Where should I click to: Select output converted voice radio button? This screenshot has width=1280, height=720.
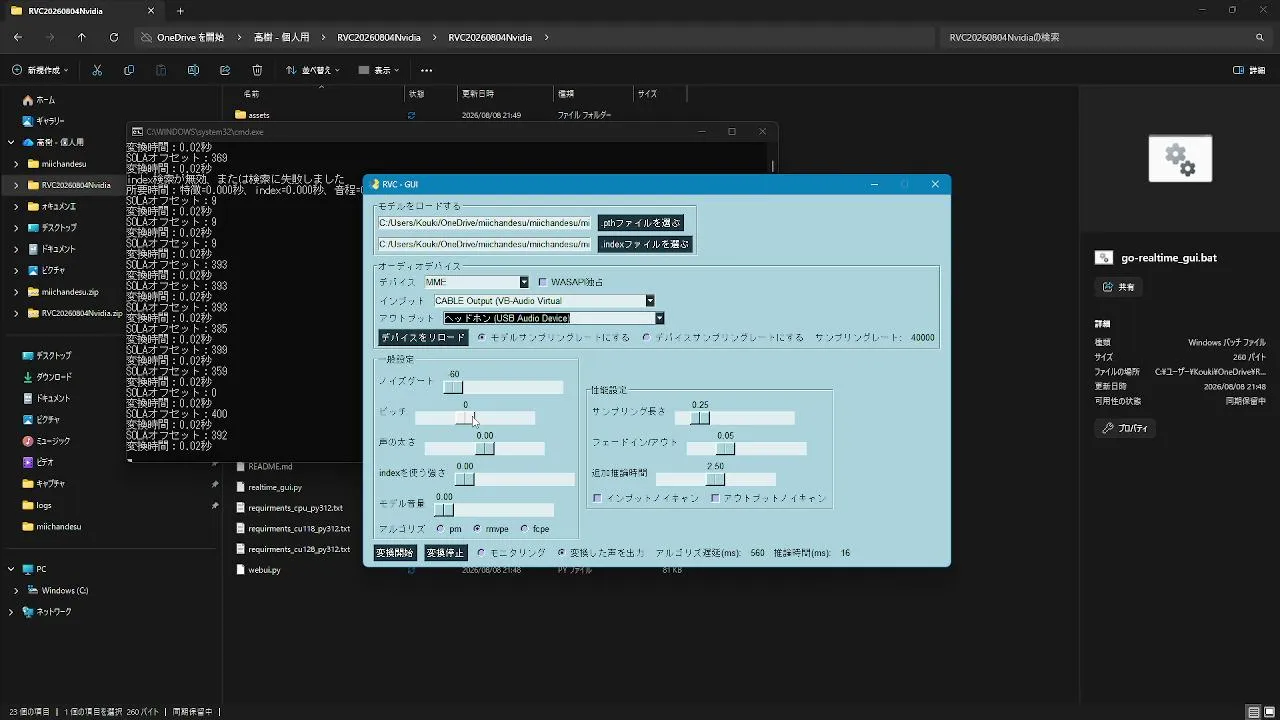coord(561,552)
